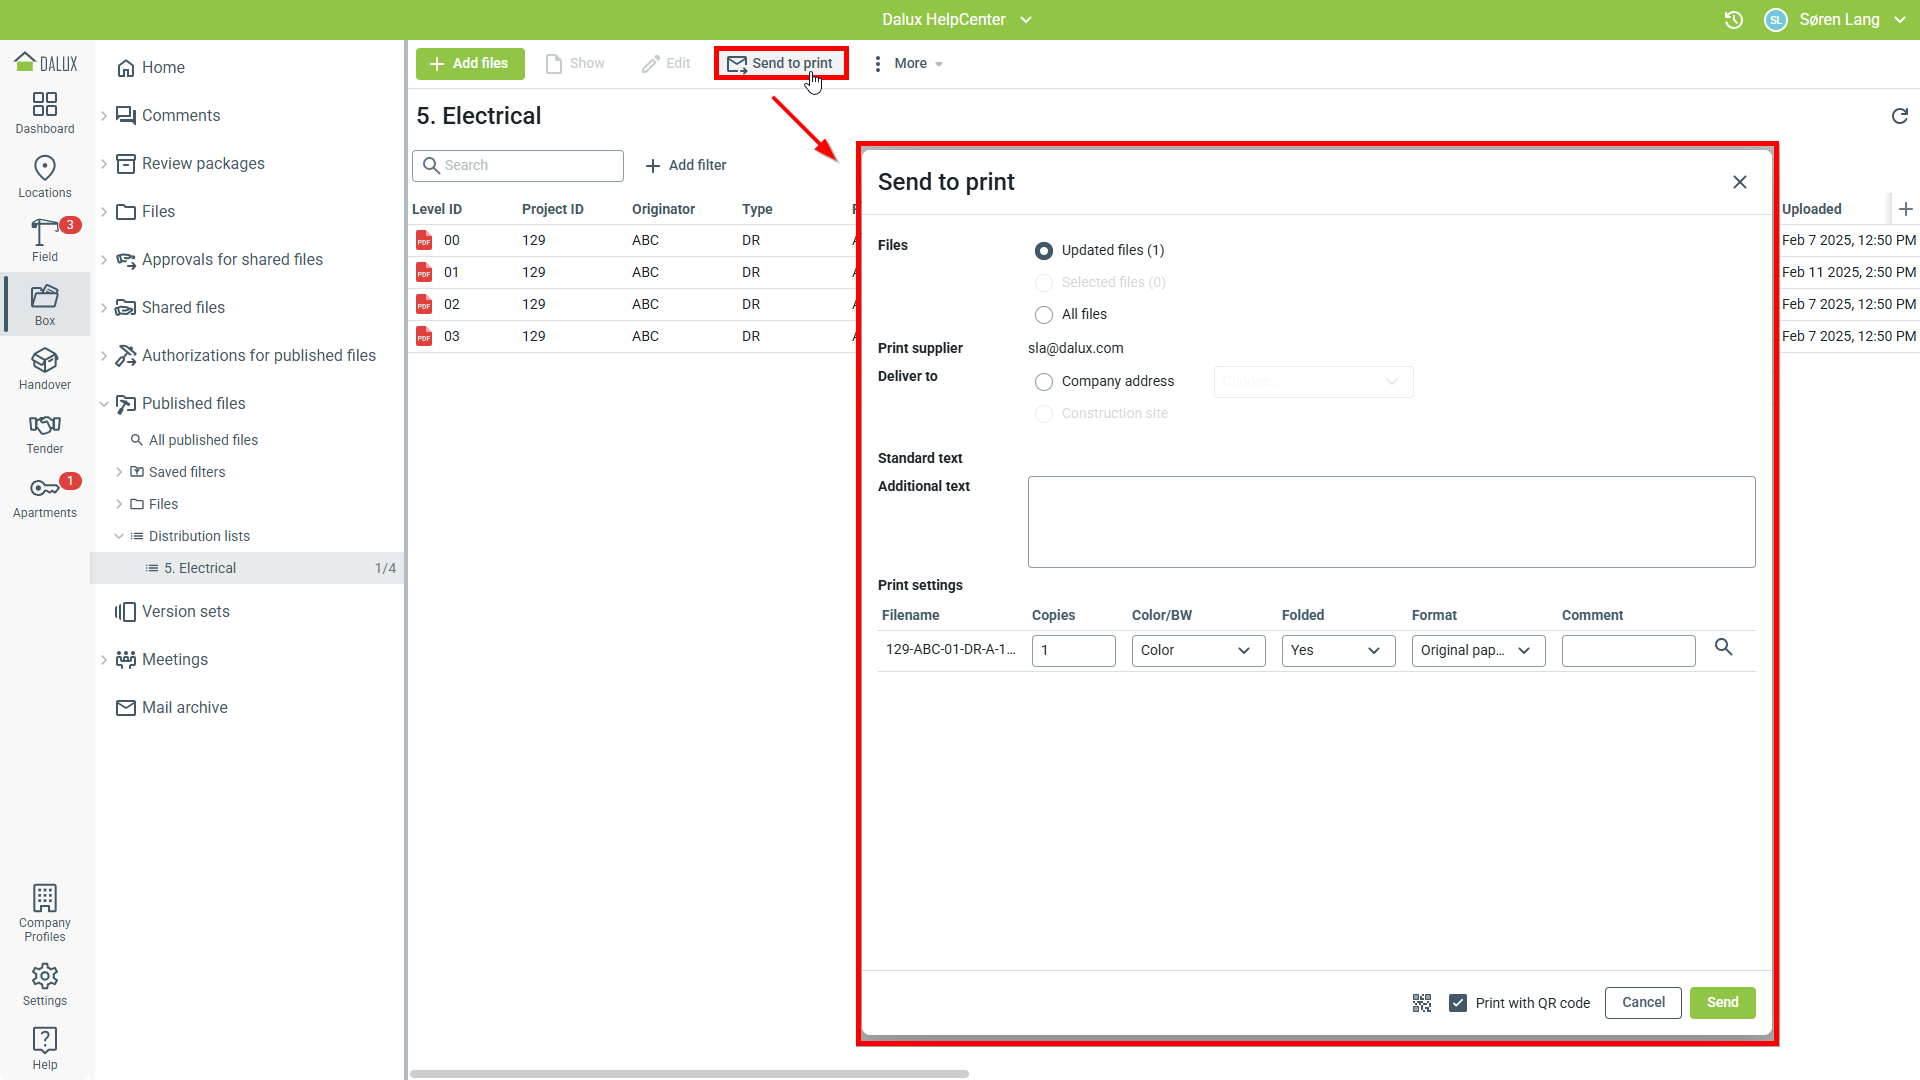Open the Handover module icon
Screen dimensions: 1920x1080
click(x=45, y=368)
